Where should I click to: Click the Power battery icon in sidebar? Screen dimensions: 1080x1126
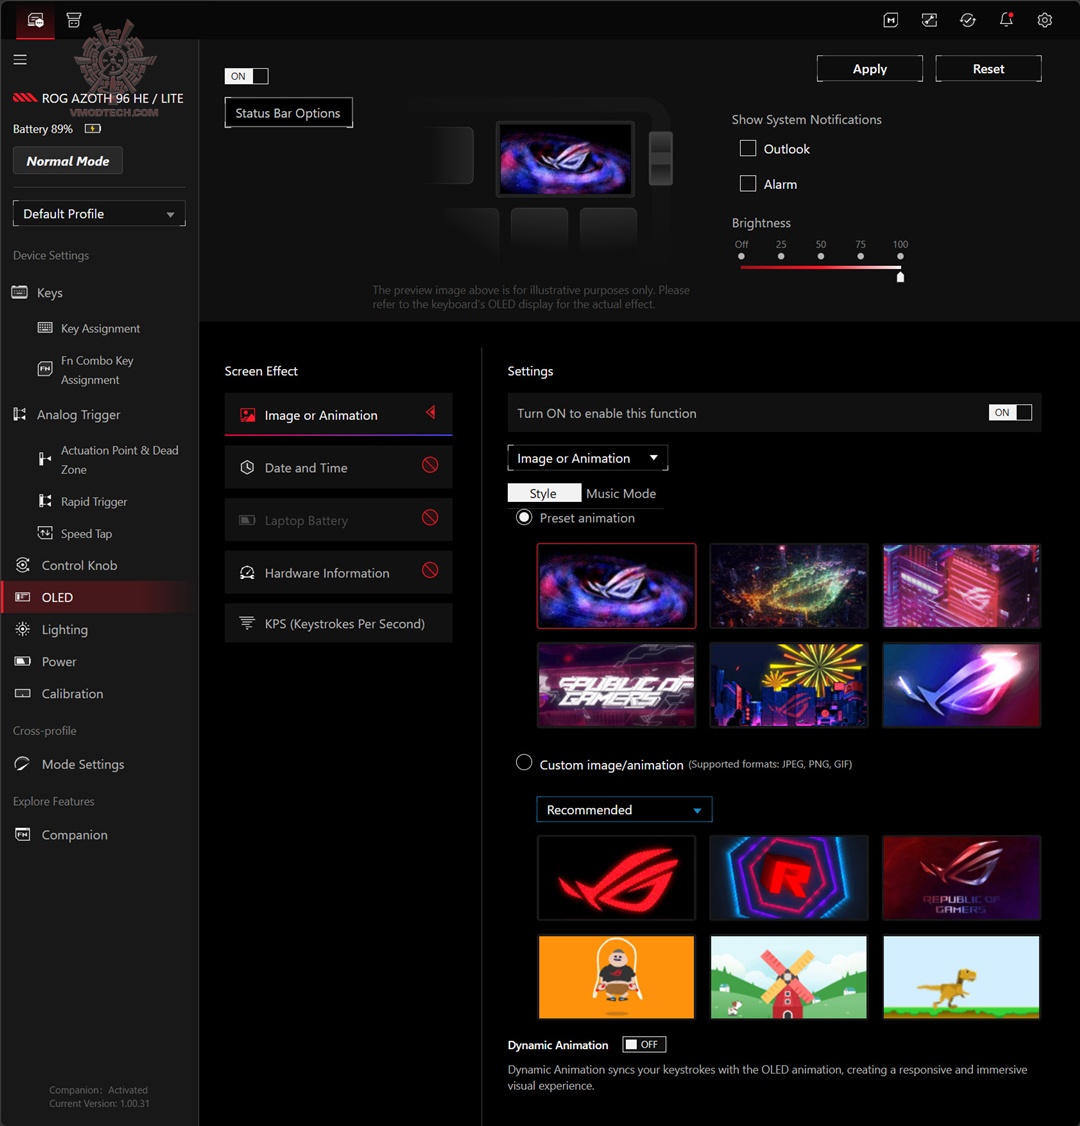pyautogui.click(x=23, y=661)
